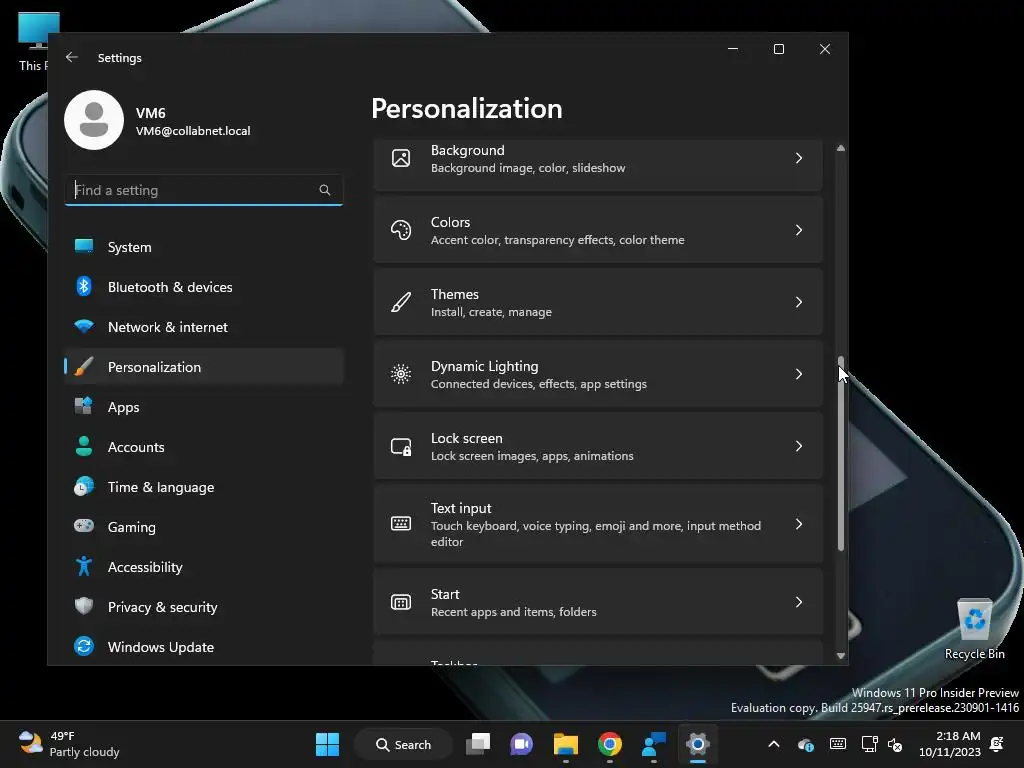Expand Start row using its chevron
The width and height of the screenshot is (1024, 768).
pyautogui.click(x=799, y=602)
